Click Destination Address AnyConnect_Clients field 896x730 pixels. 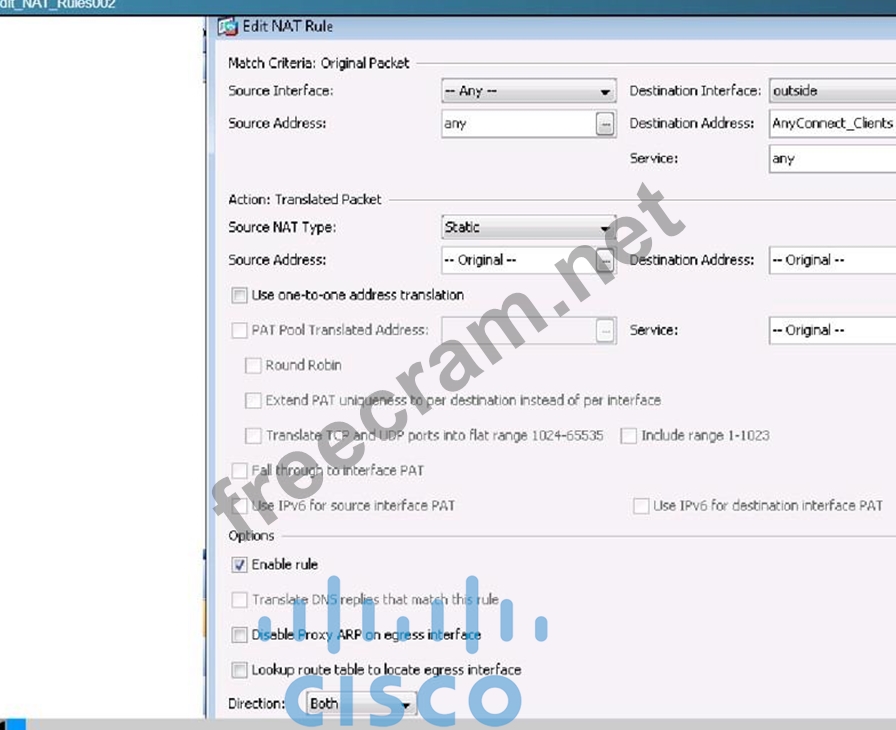(830, 123)
